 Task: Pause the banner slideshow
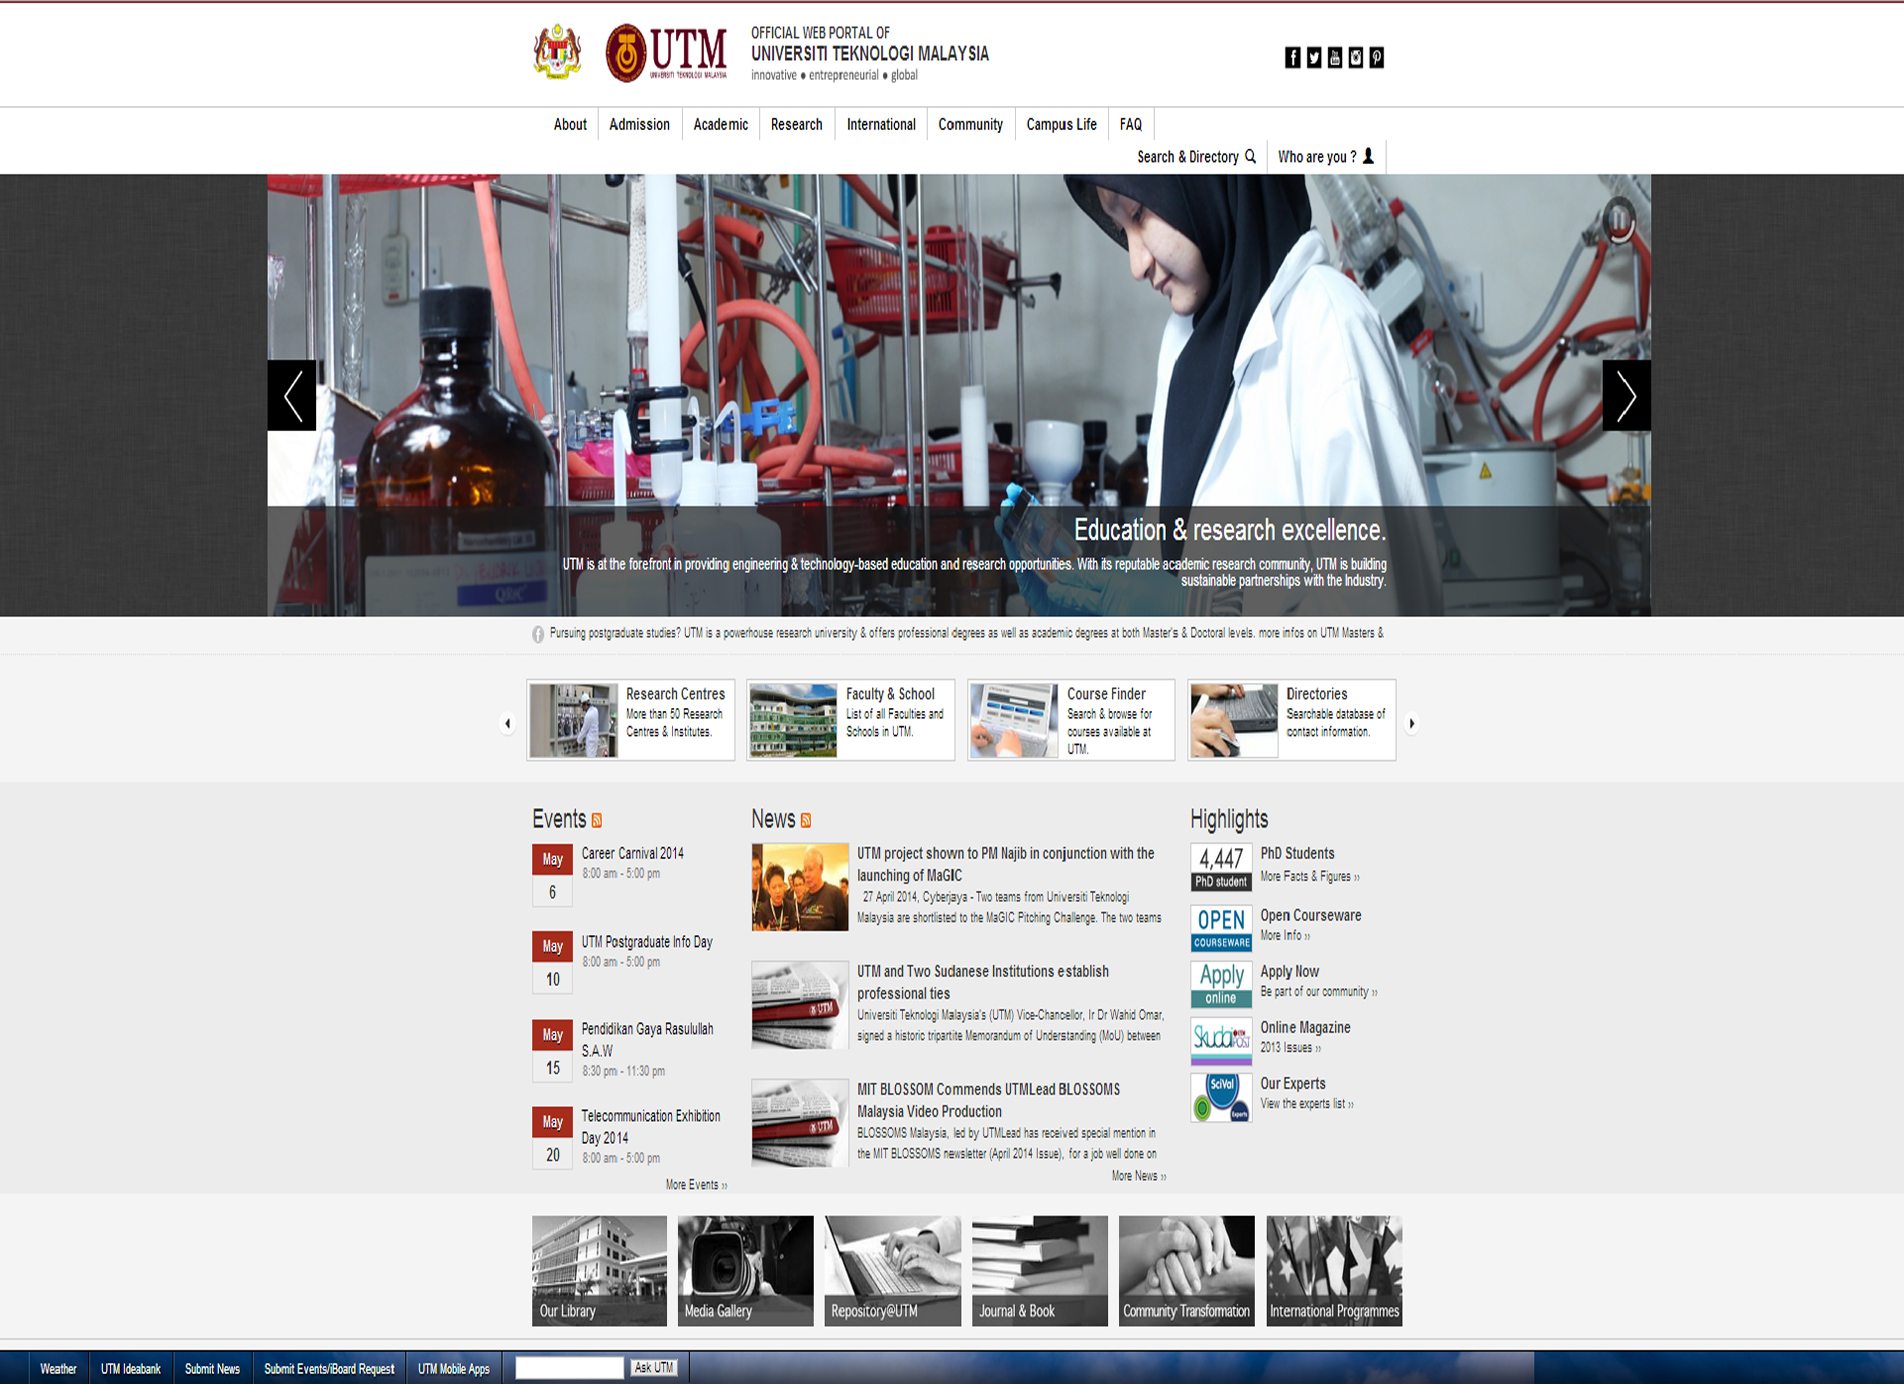point(1618,218)
